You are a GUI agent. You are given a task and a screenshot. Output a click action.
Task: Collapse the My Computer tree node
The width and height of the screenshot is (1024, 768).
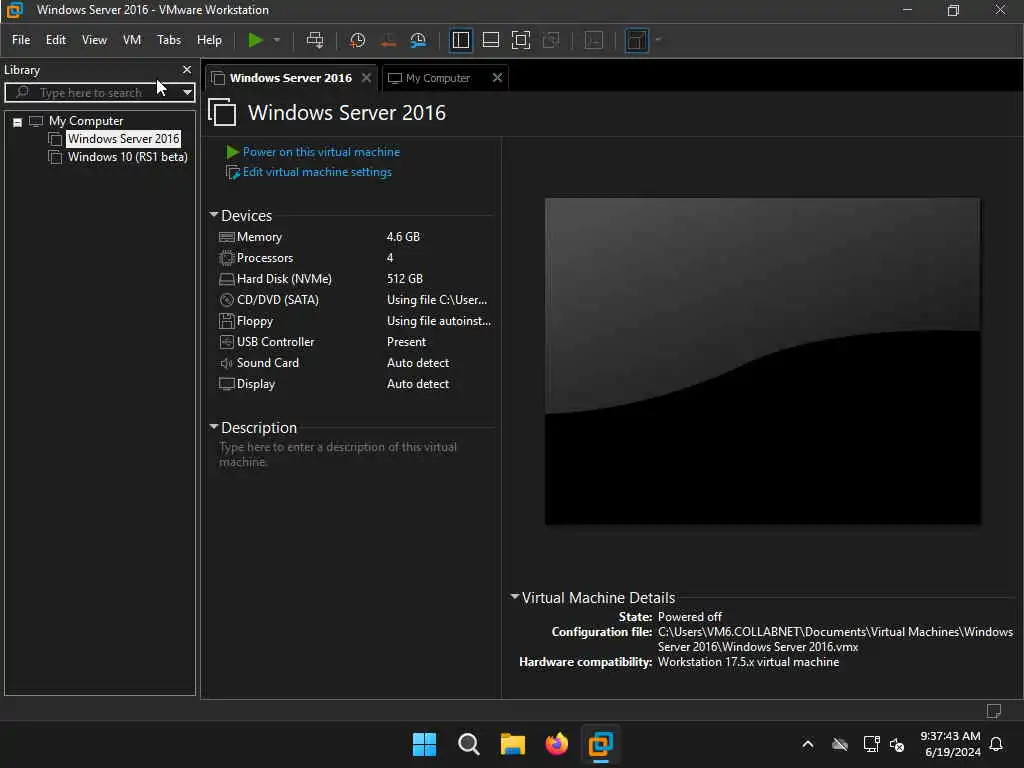18,122
